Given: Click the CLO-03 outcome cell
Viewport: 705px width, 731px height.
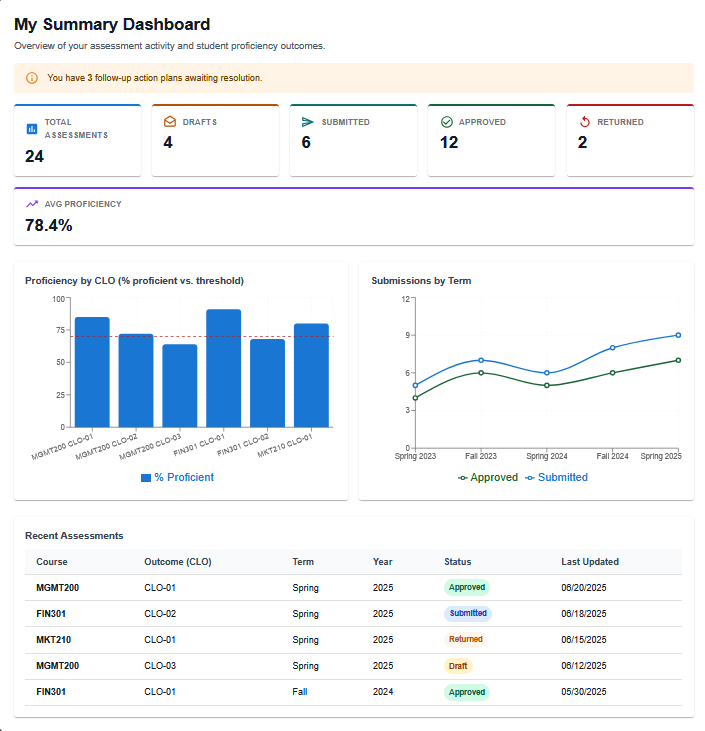Looking at the screenshot, I should pyautogui.click(x=160, y=666).
